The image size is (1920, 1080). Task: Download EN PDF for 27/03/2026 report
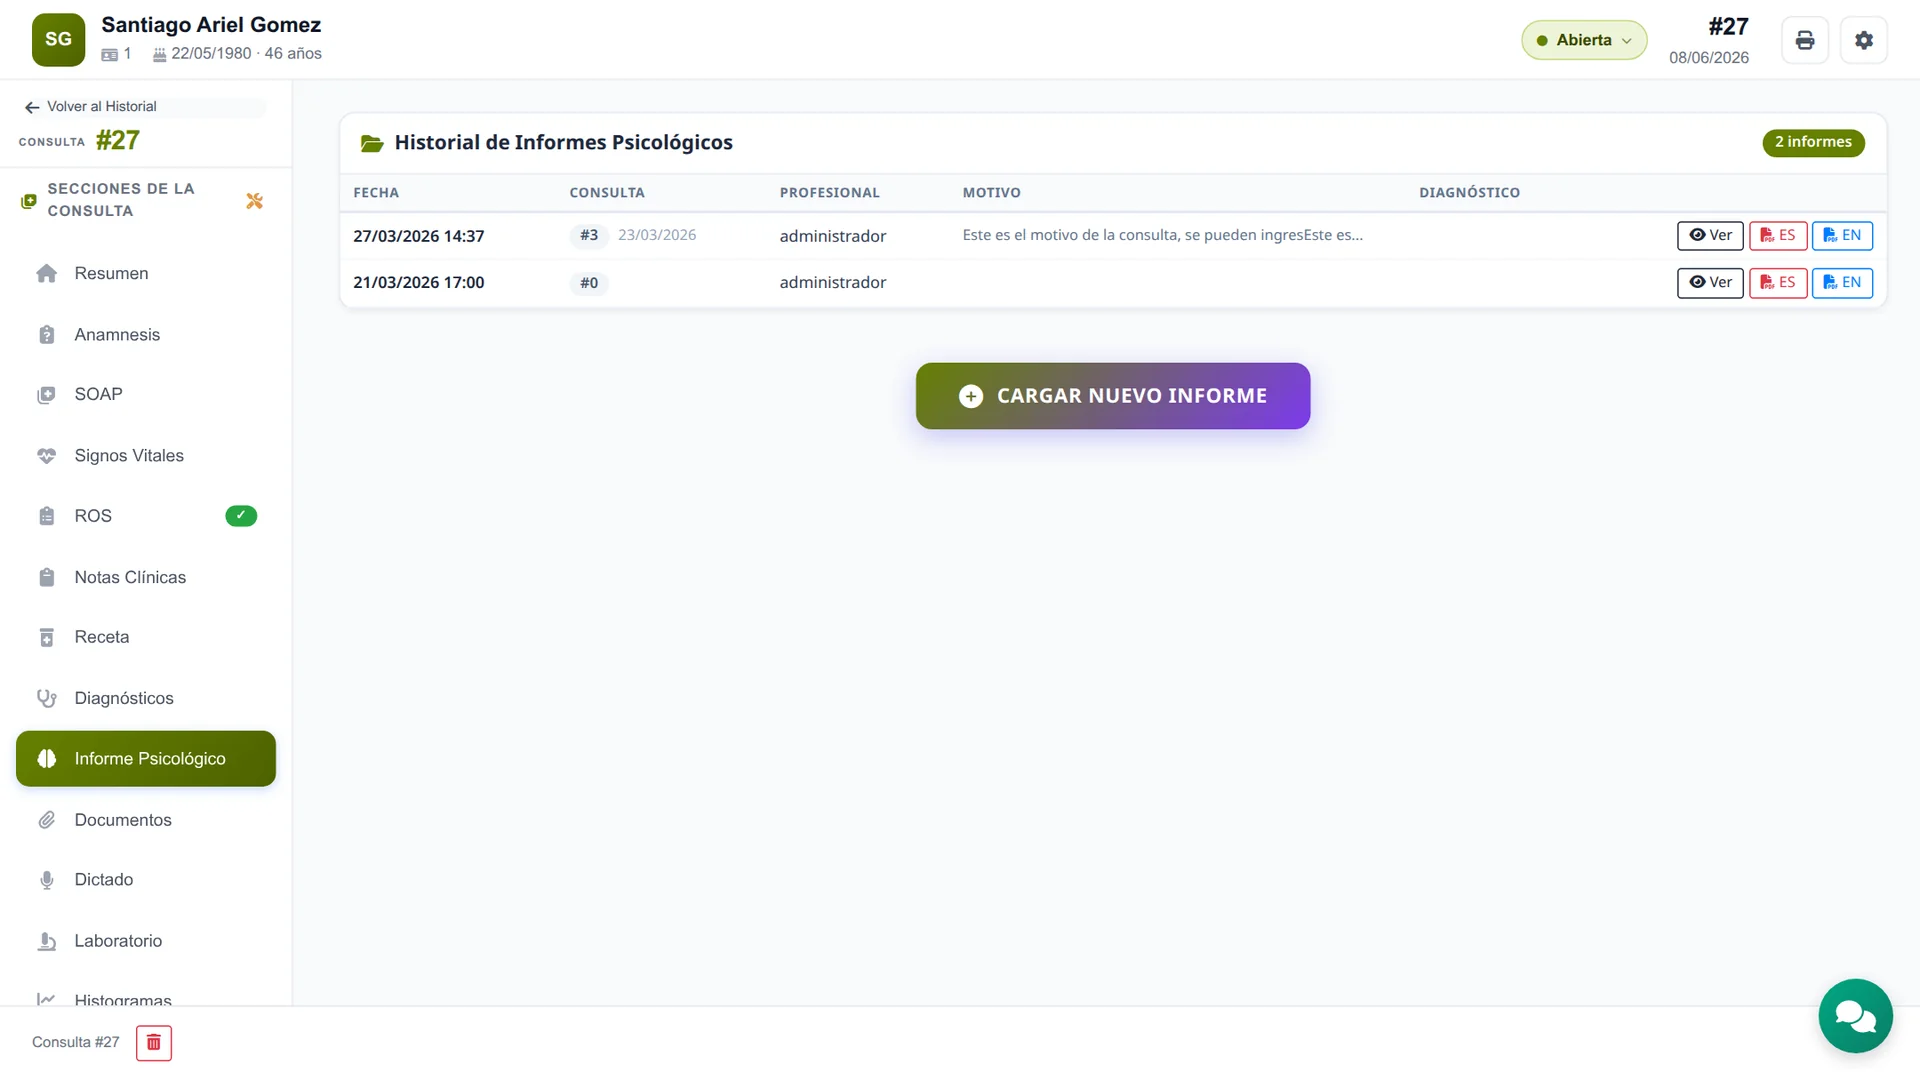(1842, 236)
